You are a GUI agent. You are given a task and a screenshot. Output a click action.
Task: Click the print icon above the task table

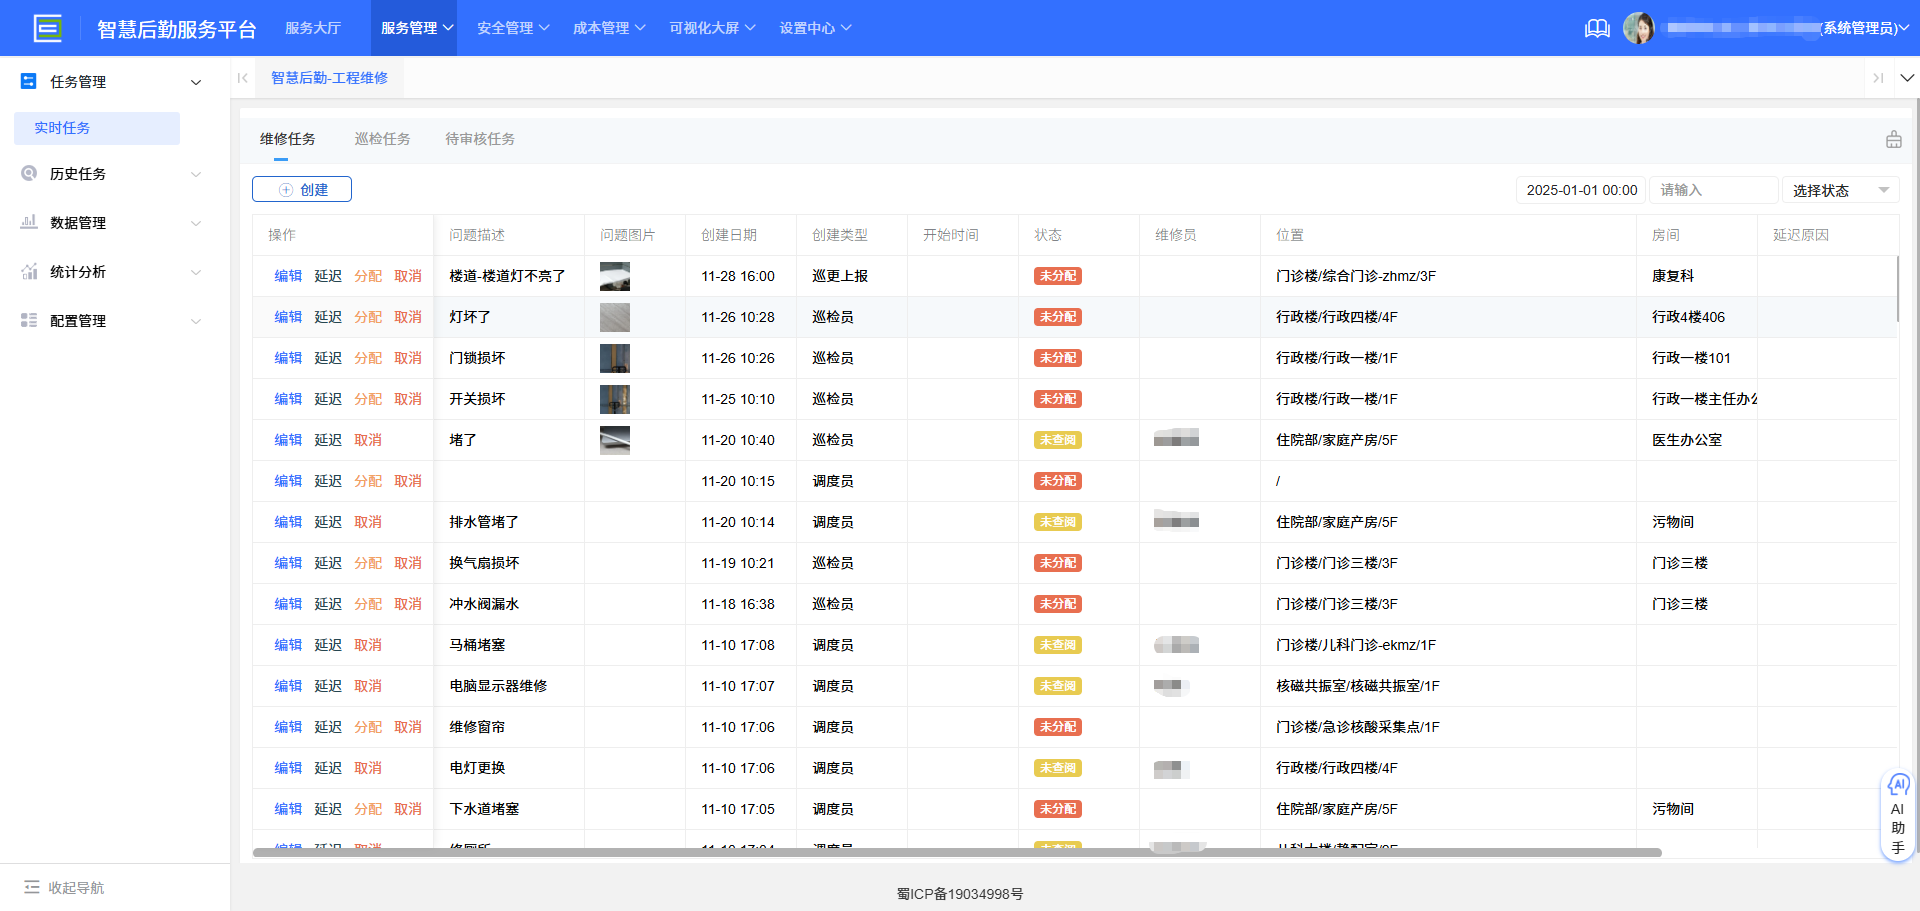1893,139
